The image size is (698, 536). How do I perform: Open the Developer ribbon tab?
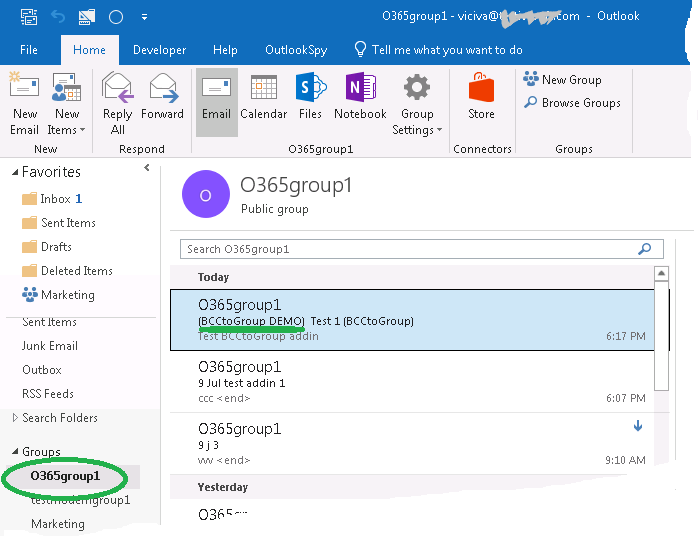pyautogui.click(x=159, y=50)
